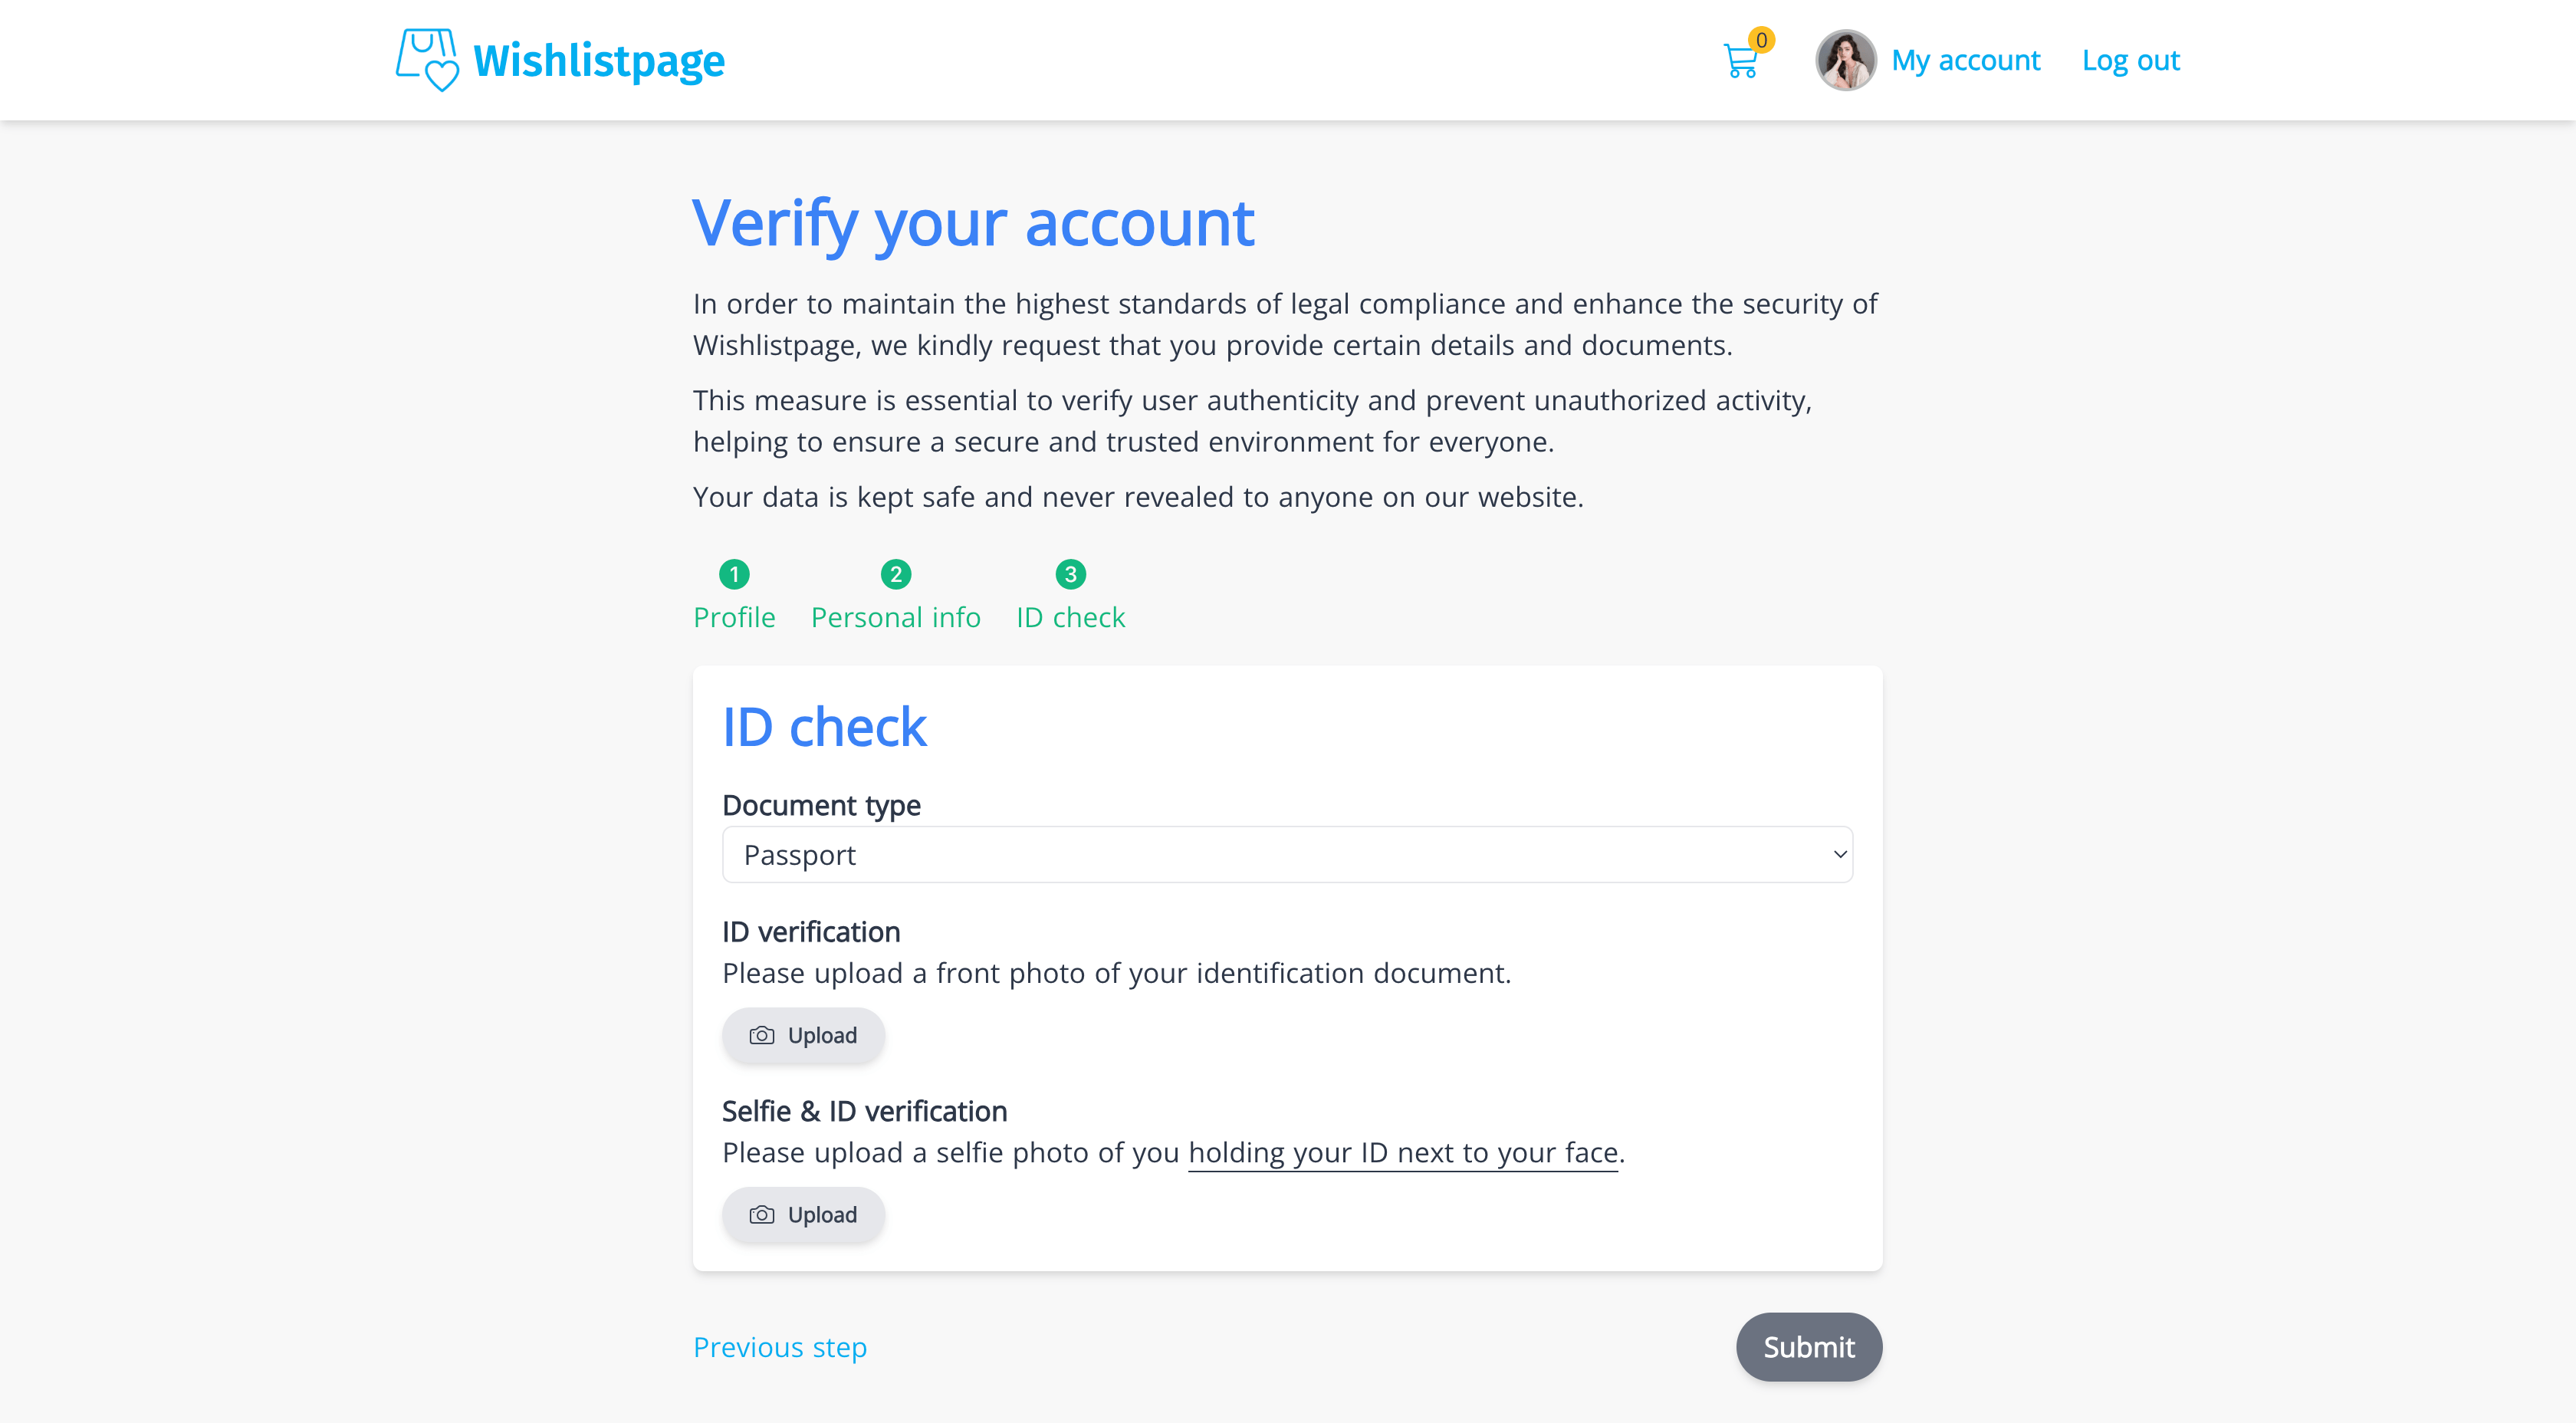The width and height of the screenshot is (2576, 1423).
Task: Click camera icon under Selfie & ID verification
Action: (x=762, y=1215)
